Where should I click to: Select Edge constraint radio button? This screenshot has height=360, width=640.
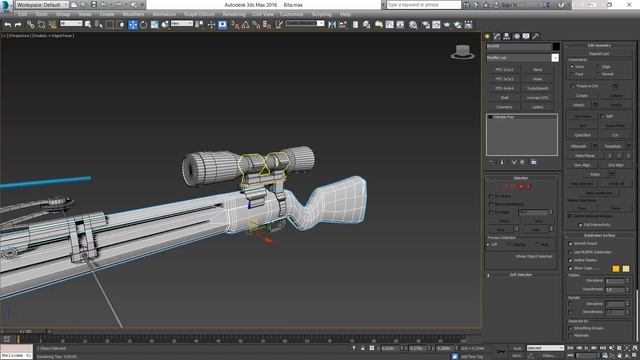tap(598, 67)
